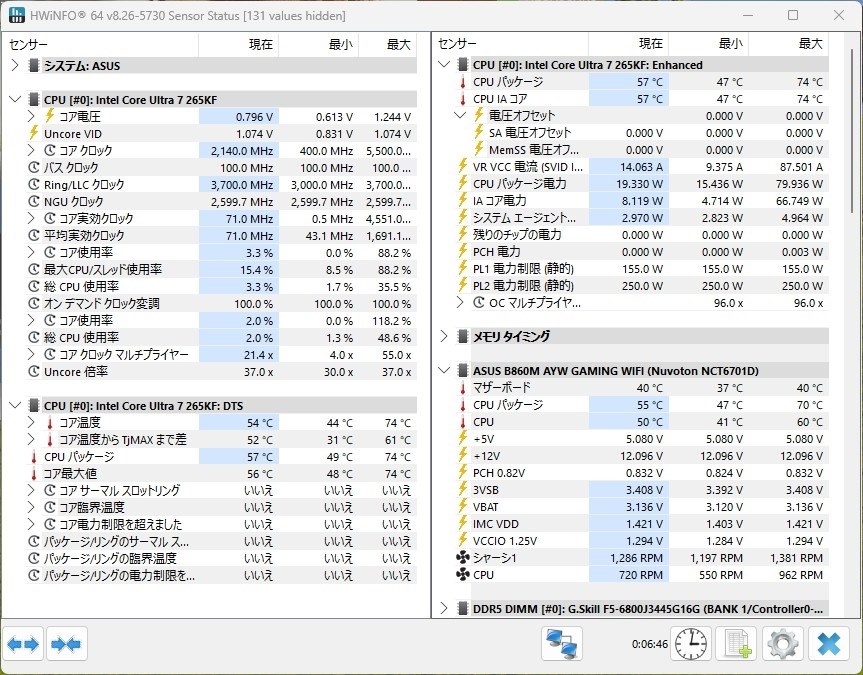This screenshot has width=863, height=675.
Task: Click the 1,286 RPM current value
Action: coord(636,558)
